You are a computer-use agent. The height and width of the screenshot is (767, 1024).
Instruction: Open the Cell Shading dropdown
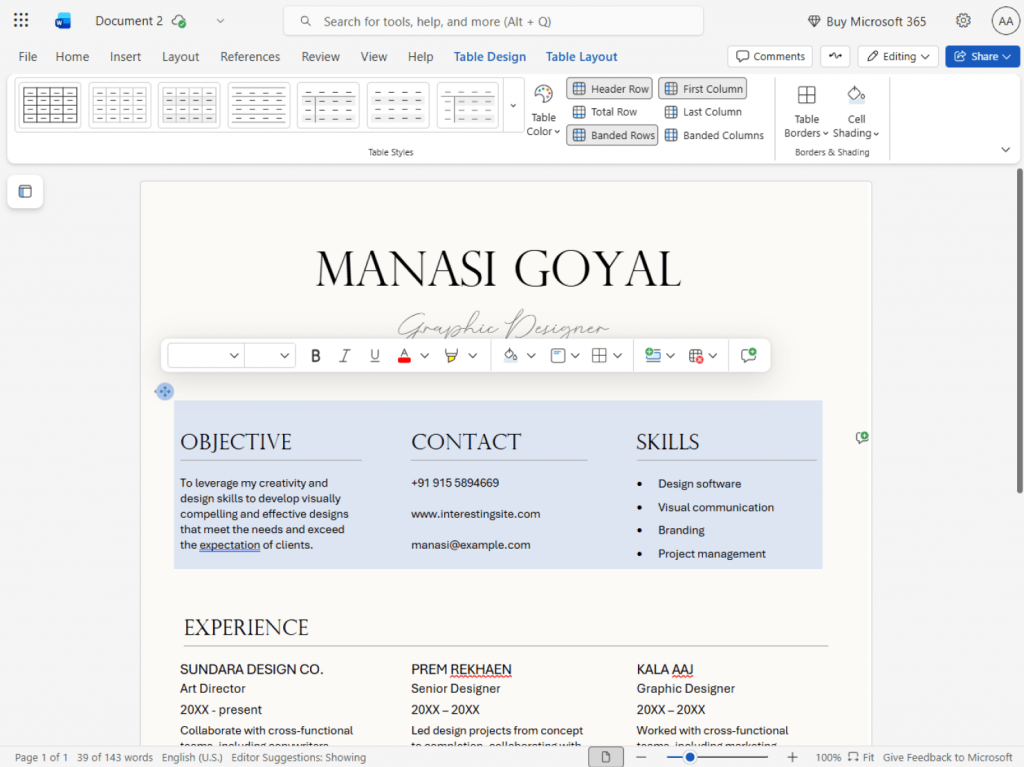(856, 110)
